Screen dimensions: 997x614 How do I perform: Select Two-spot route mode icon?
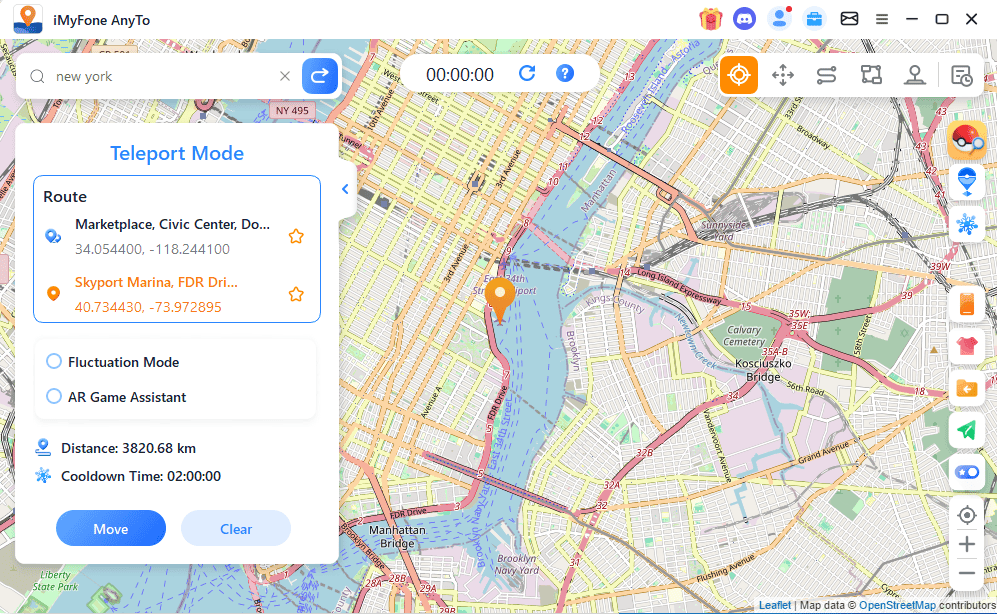coord(826,75)
